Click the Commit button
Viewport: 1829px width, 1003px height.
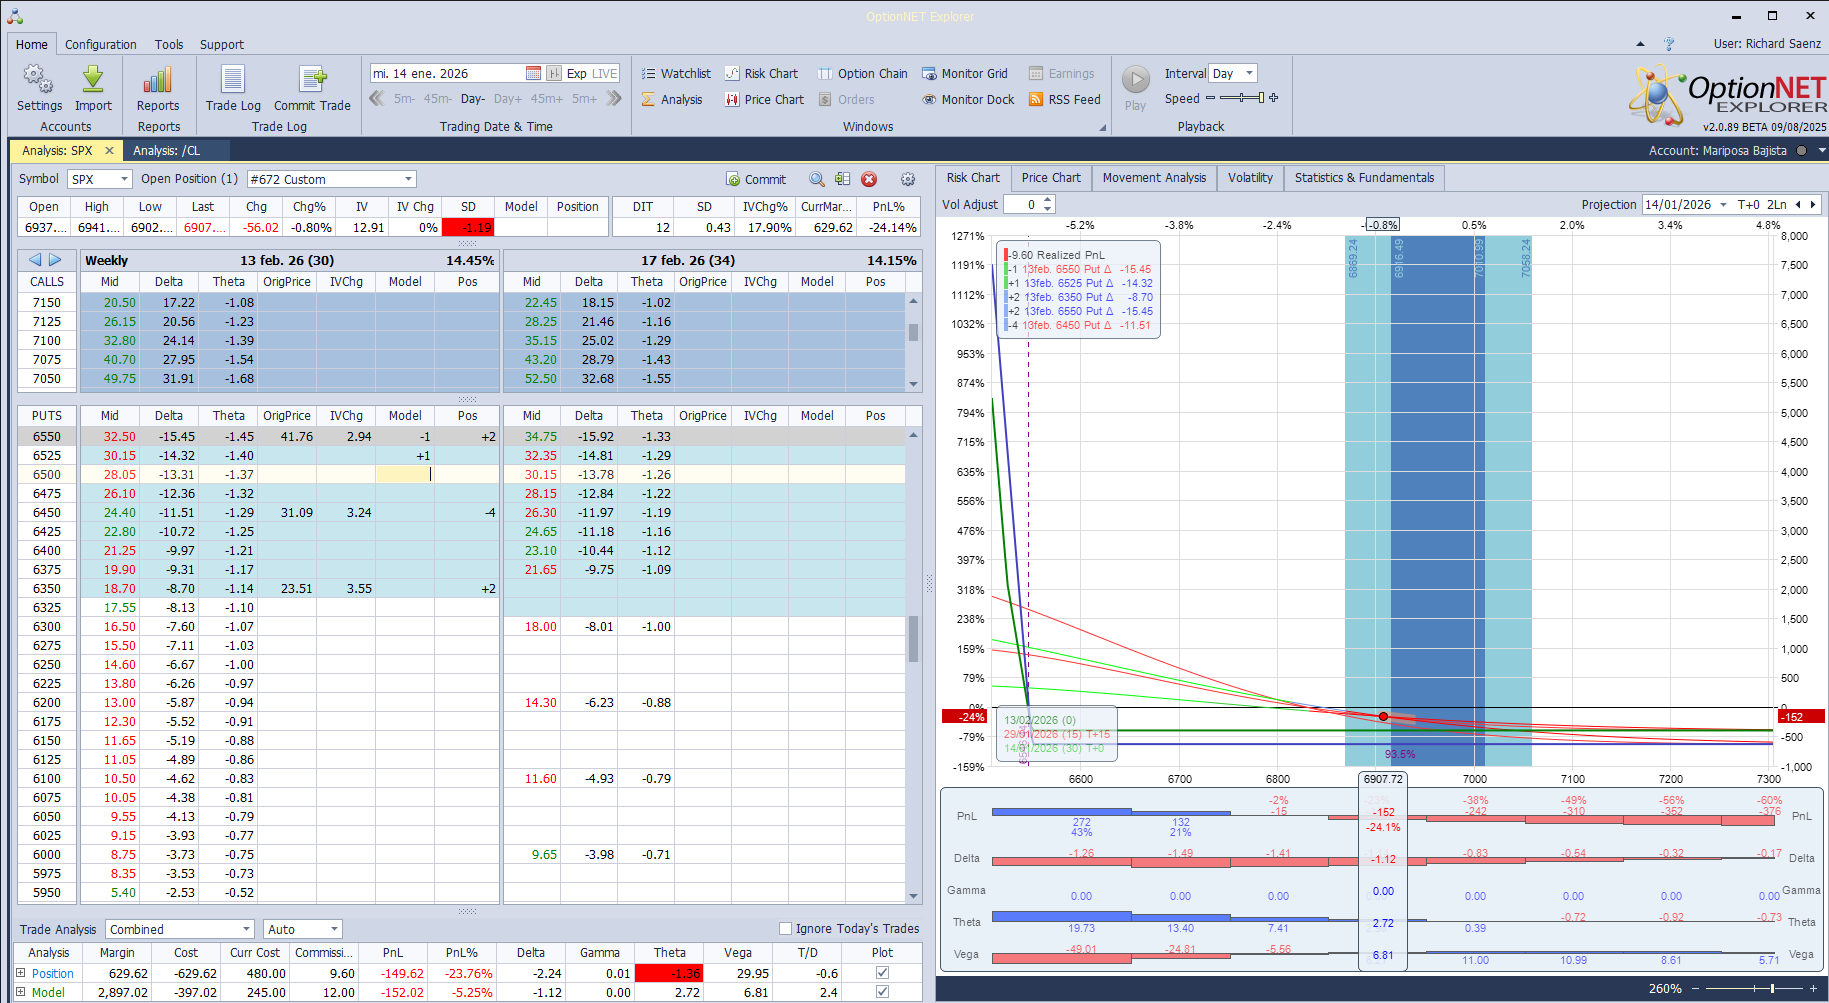click(756, 179)
